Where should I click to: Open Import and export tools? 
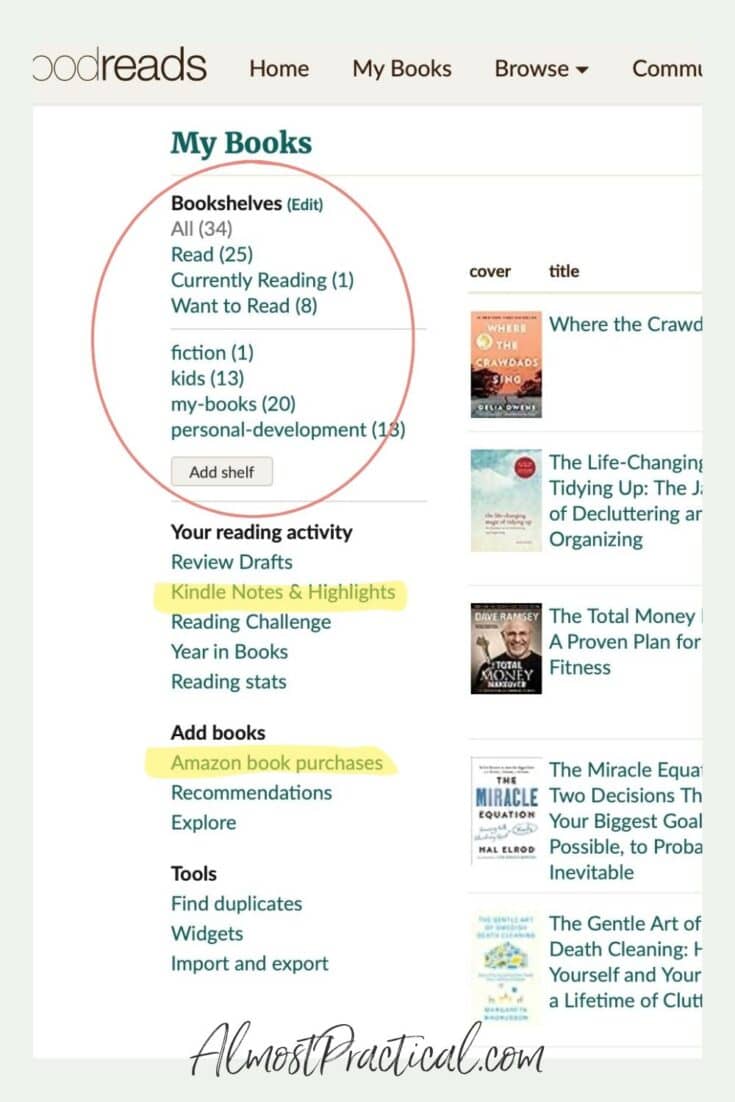click(249, 963)
